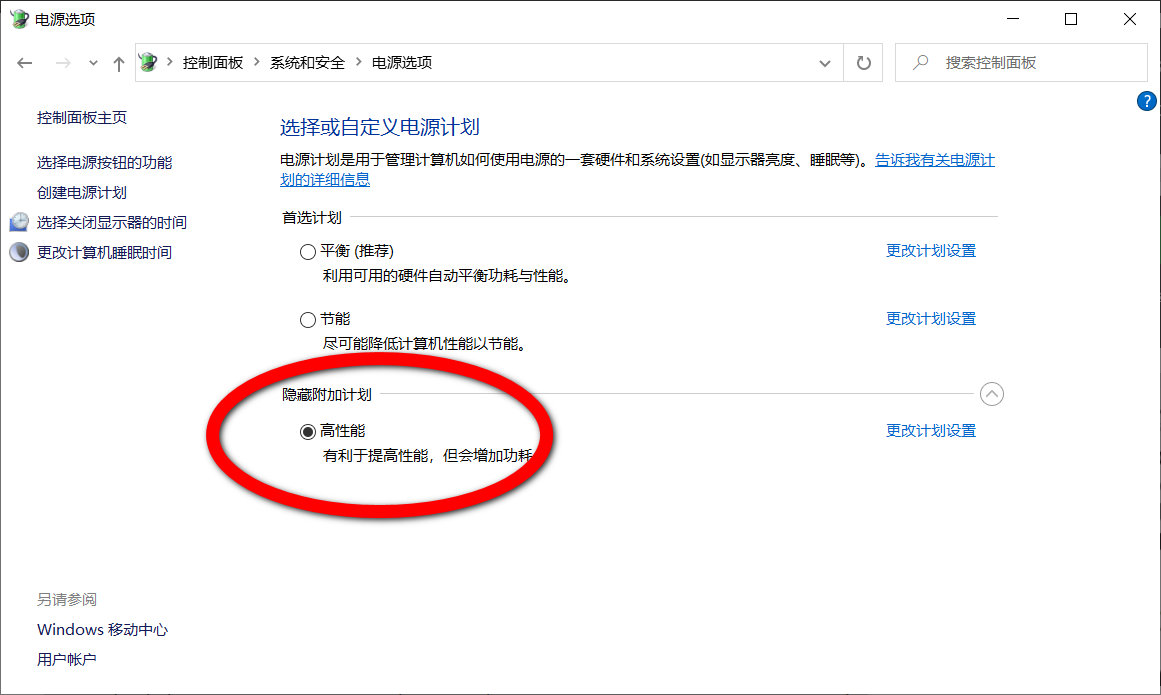Open help via the blue question mark icon
Viewport: 1161px width, 695px height.
[1146, 101]
